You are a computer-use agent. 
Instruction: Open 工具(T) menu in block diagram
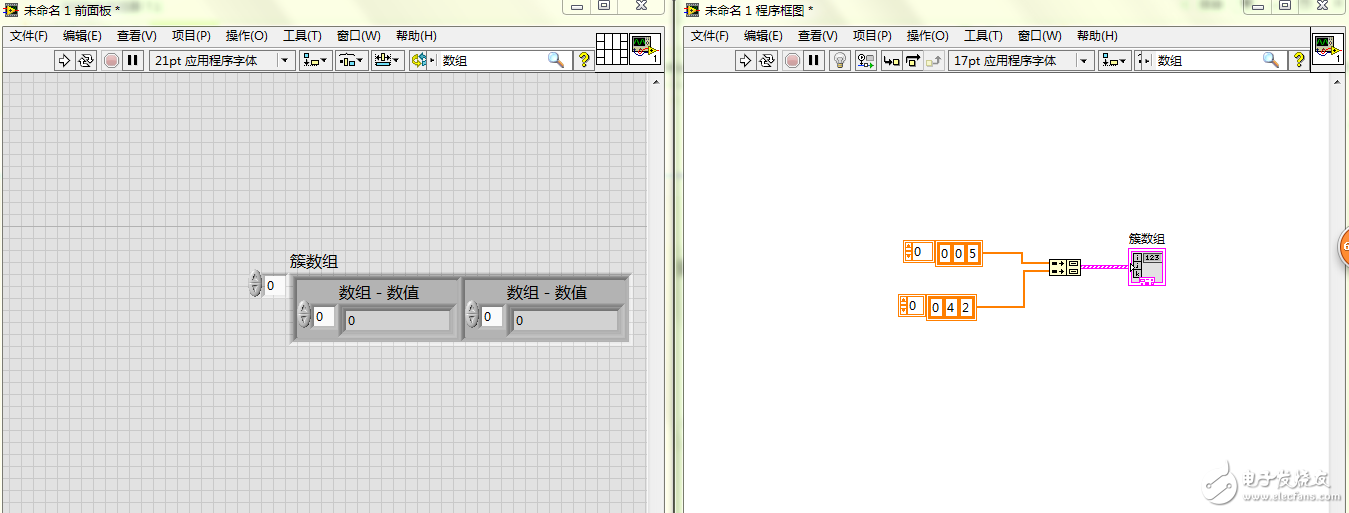click(983, 35)
